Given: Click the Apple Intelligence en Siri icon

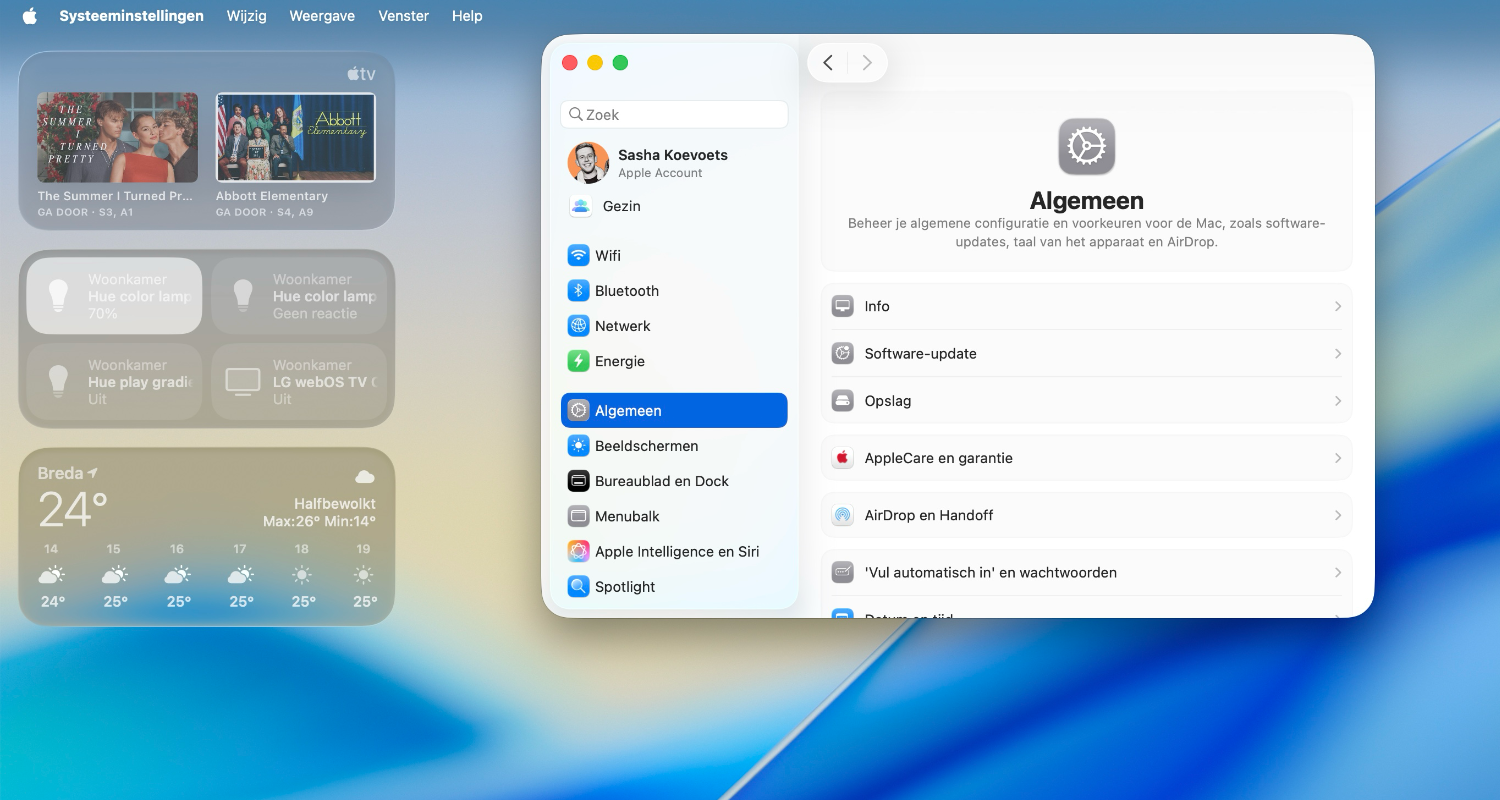Looking at the screenshot, I should click(x=578, y=551).
